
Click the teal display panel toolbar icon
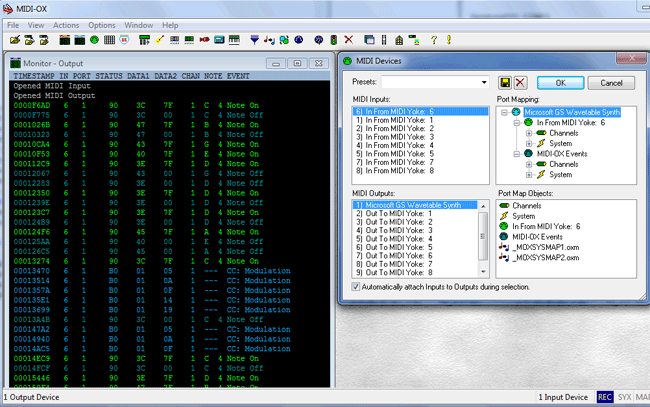click(219, 40)
